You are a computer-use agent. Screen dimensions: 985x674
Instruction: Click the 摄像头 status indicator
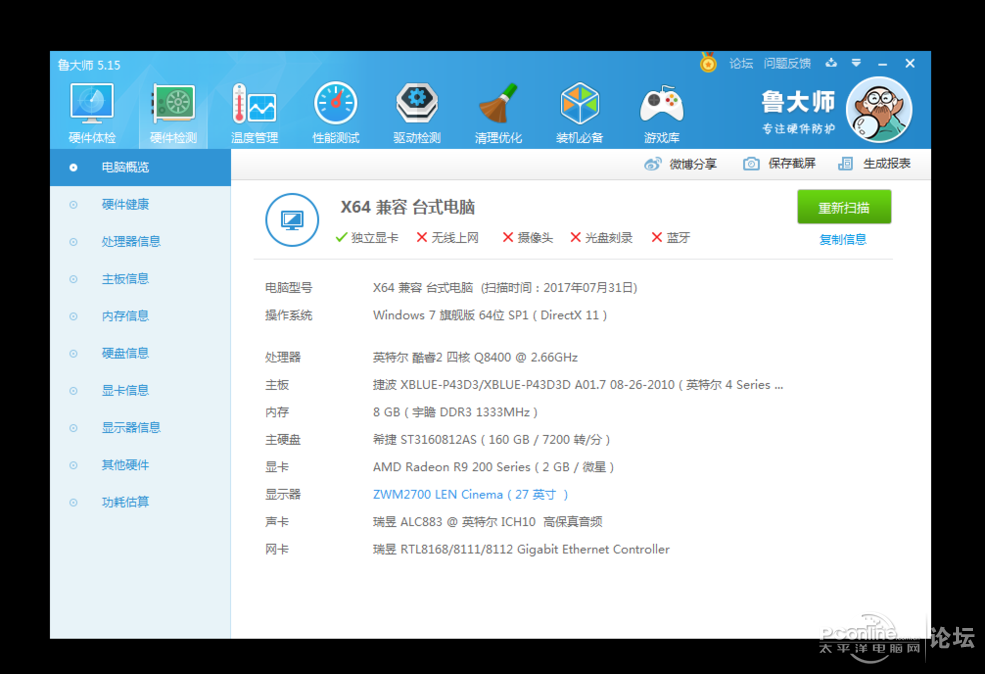click(x=528, y=237)
